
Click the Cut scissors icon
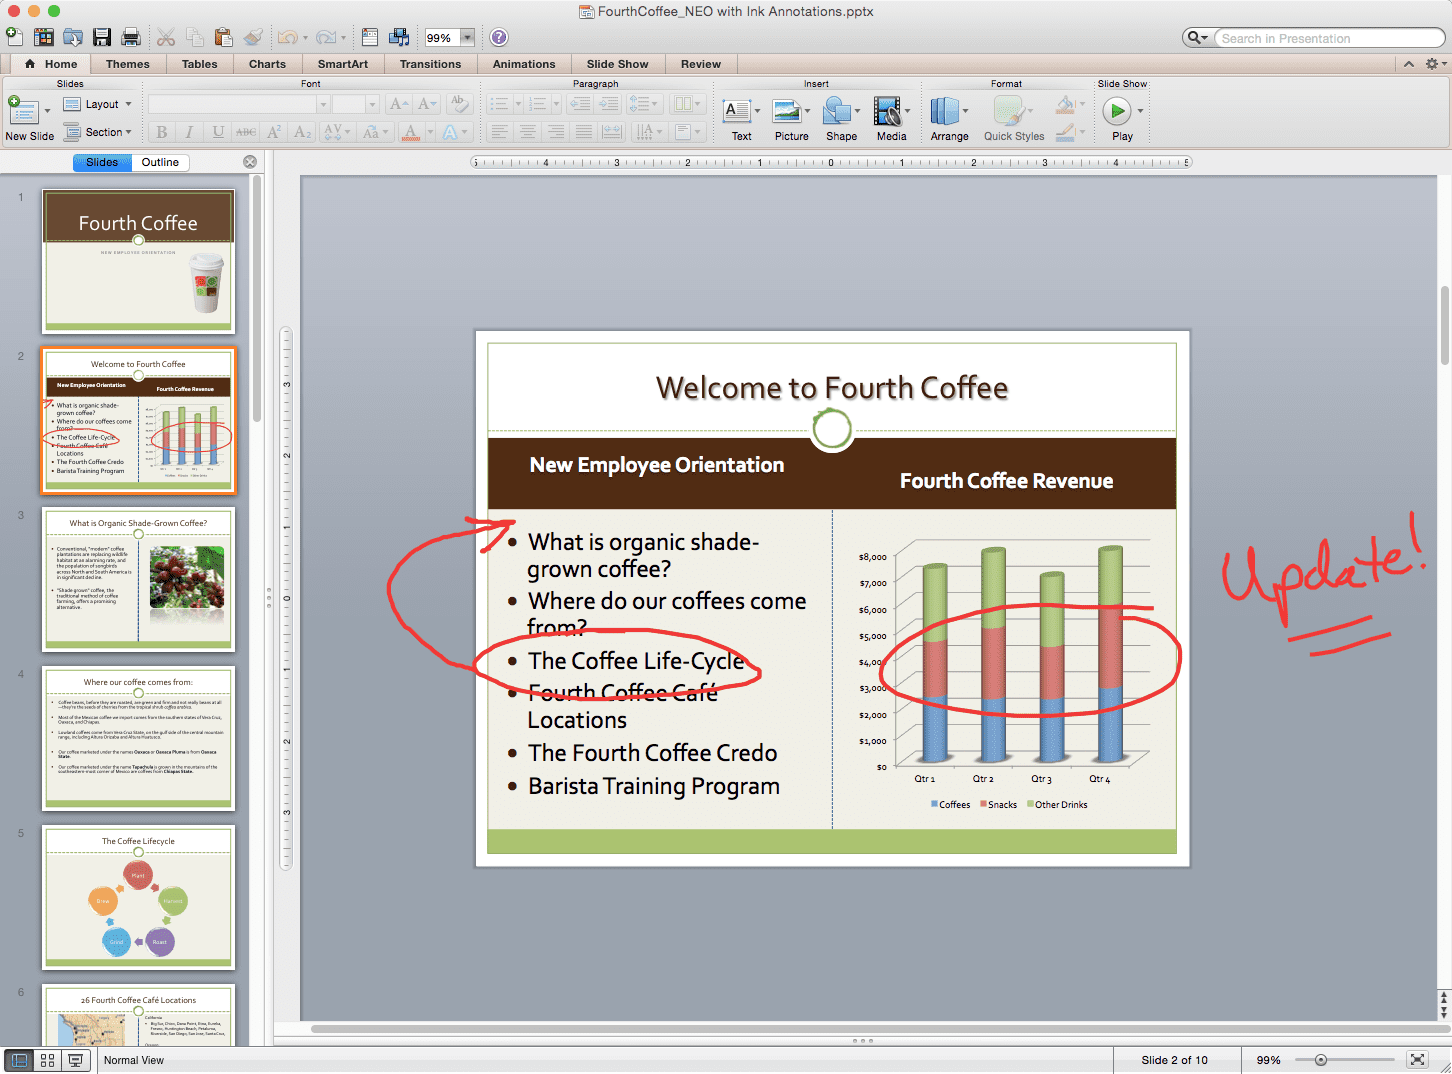[x=166, y=37]
